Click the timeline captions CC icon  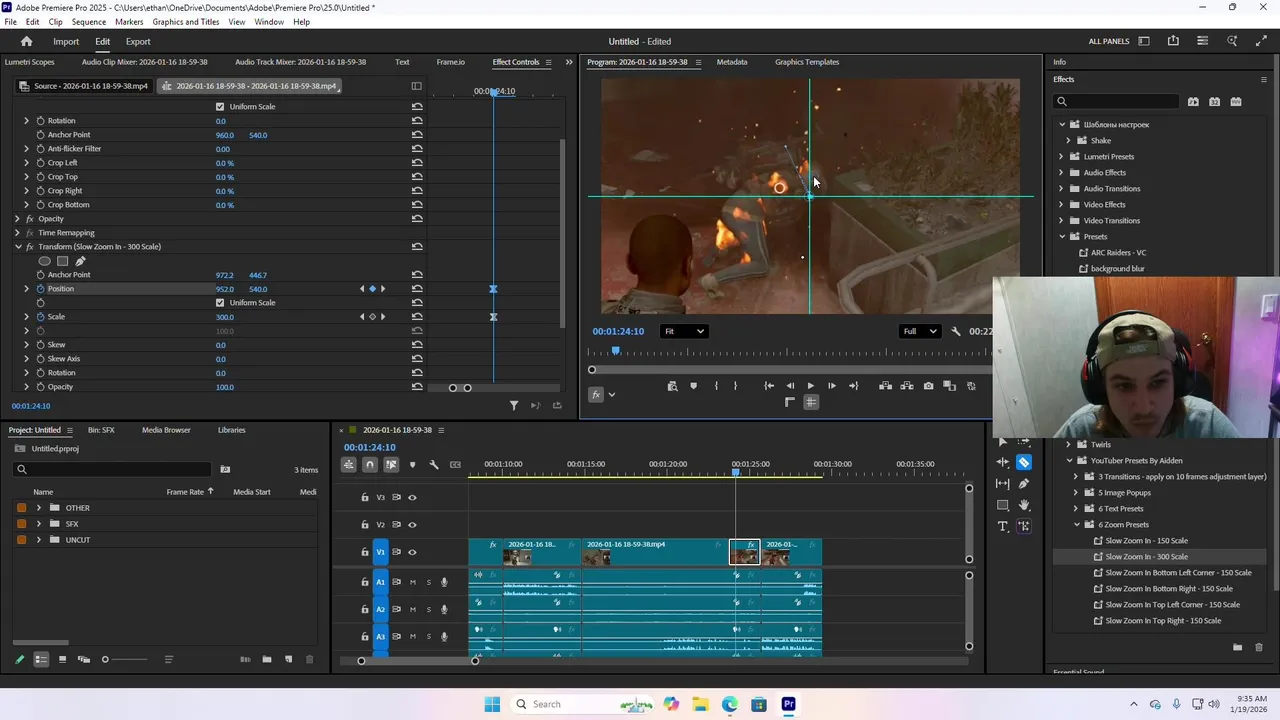[455, 464]
